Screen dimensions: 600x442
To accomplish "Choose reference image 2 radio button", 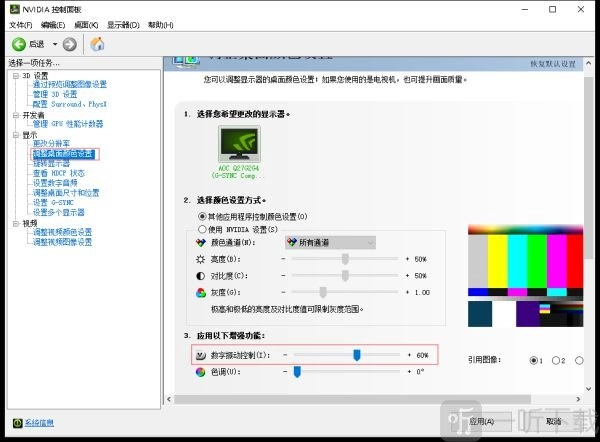I will 555,360.
